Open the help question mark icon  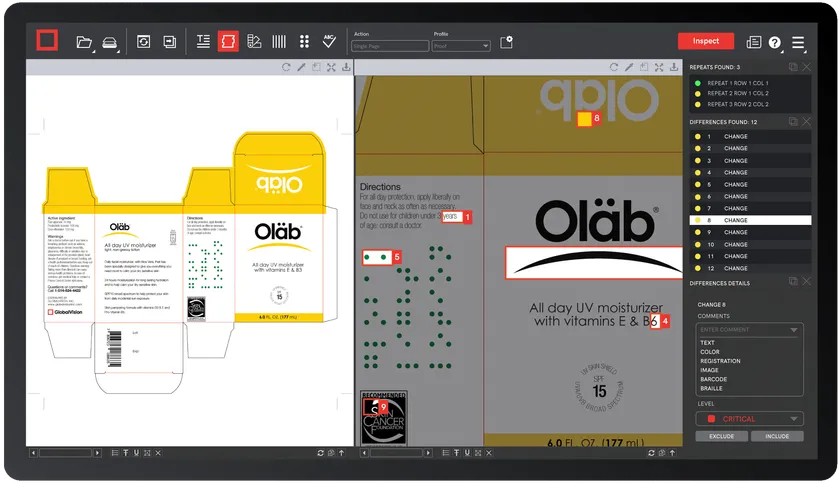775,42
